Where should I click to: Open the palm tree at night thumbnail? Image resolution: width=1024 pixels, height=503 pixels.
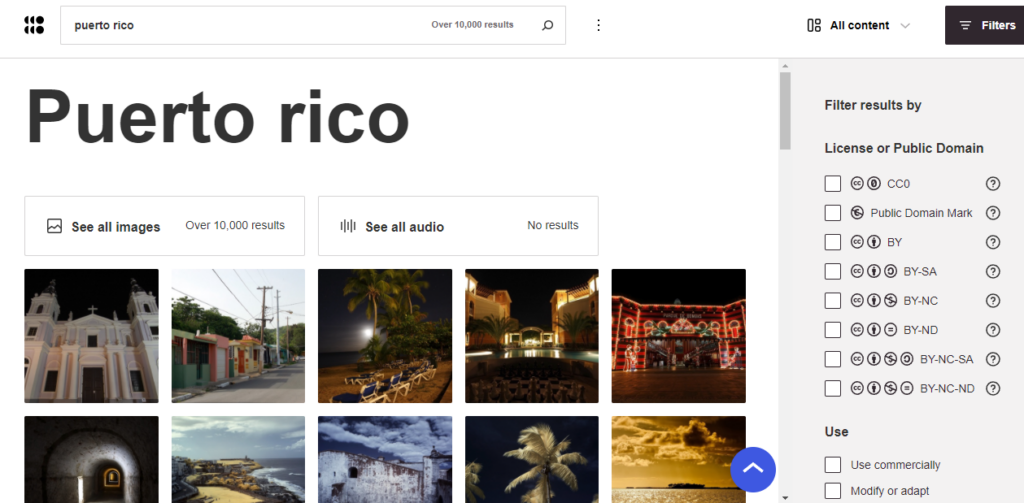click(532, 459)
